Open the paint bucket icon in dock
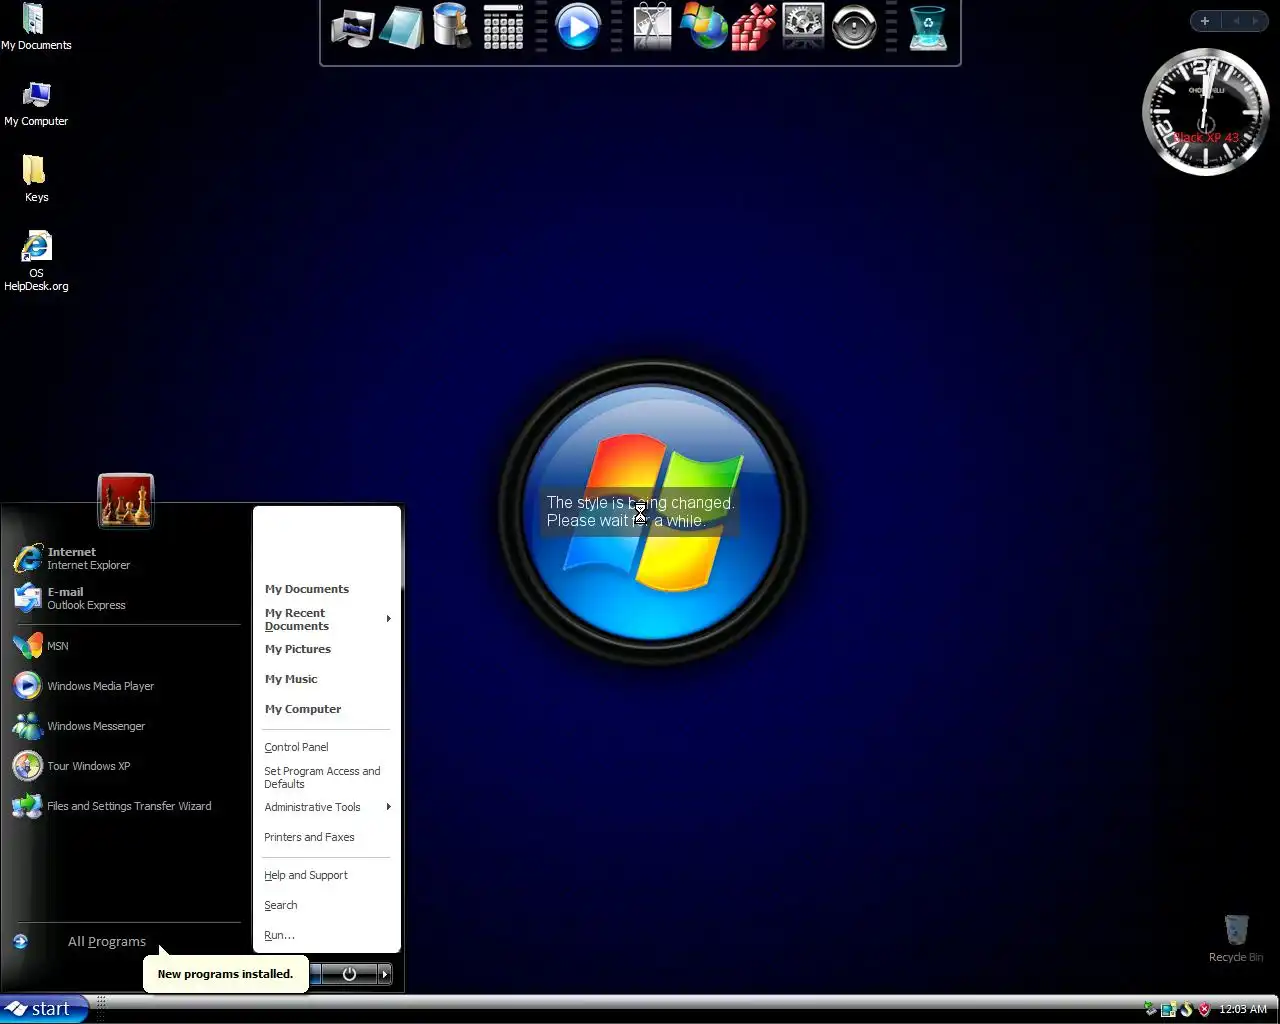1280x1024 pixels. click(x=452, y=26)
